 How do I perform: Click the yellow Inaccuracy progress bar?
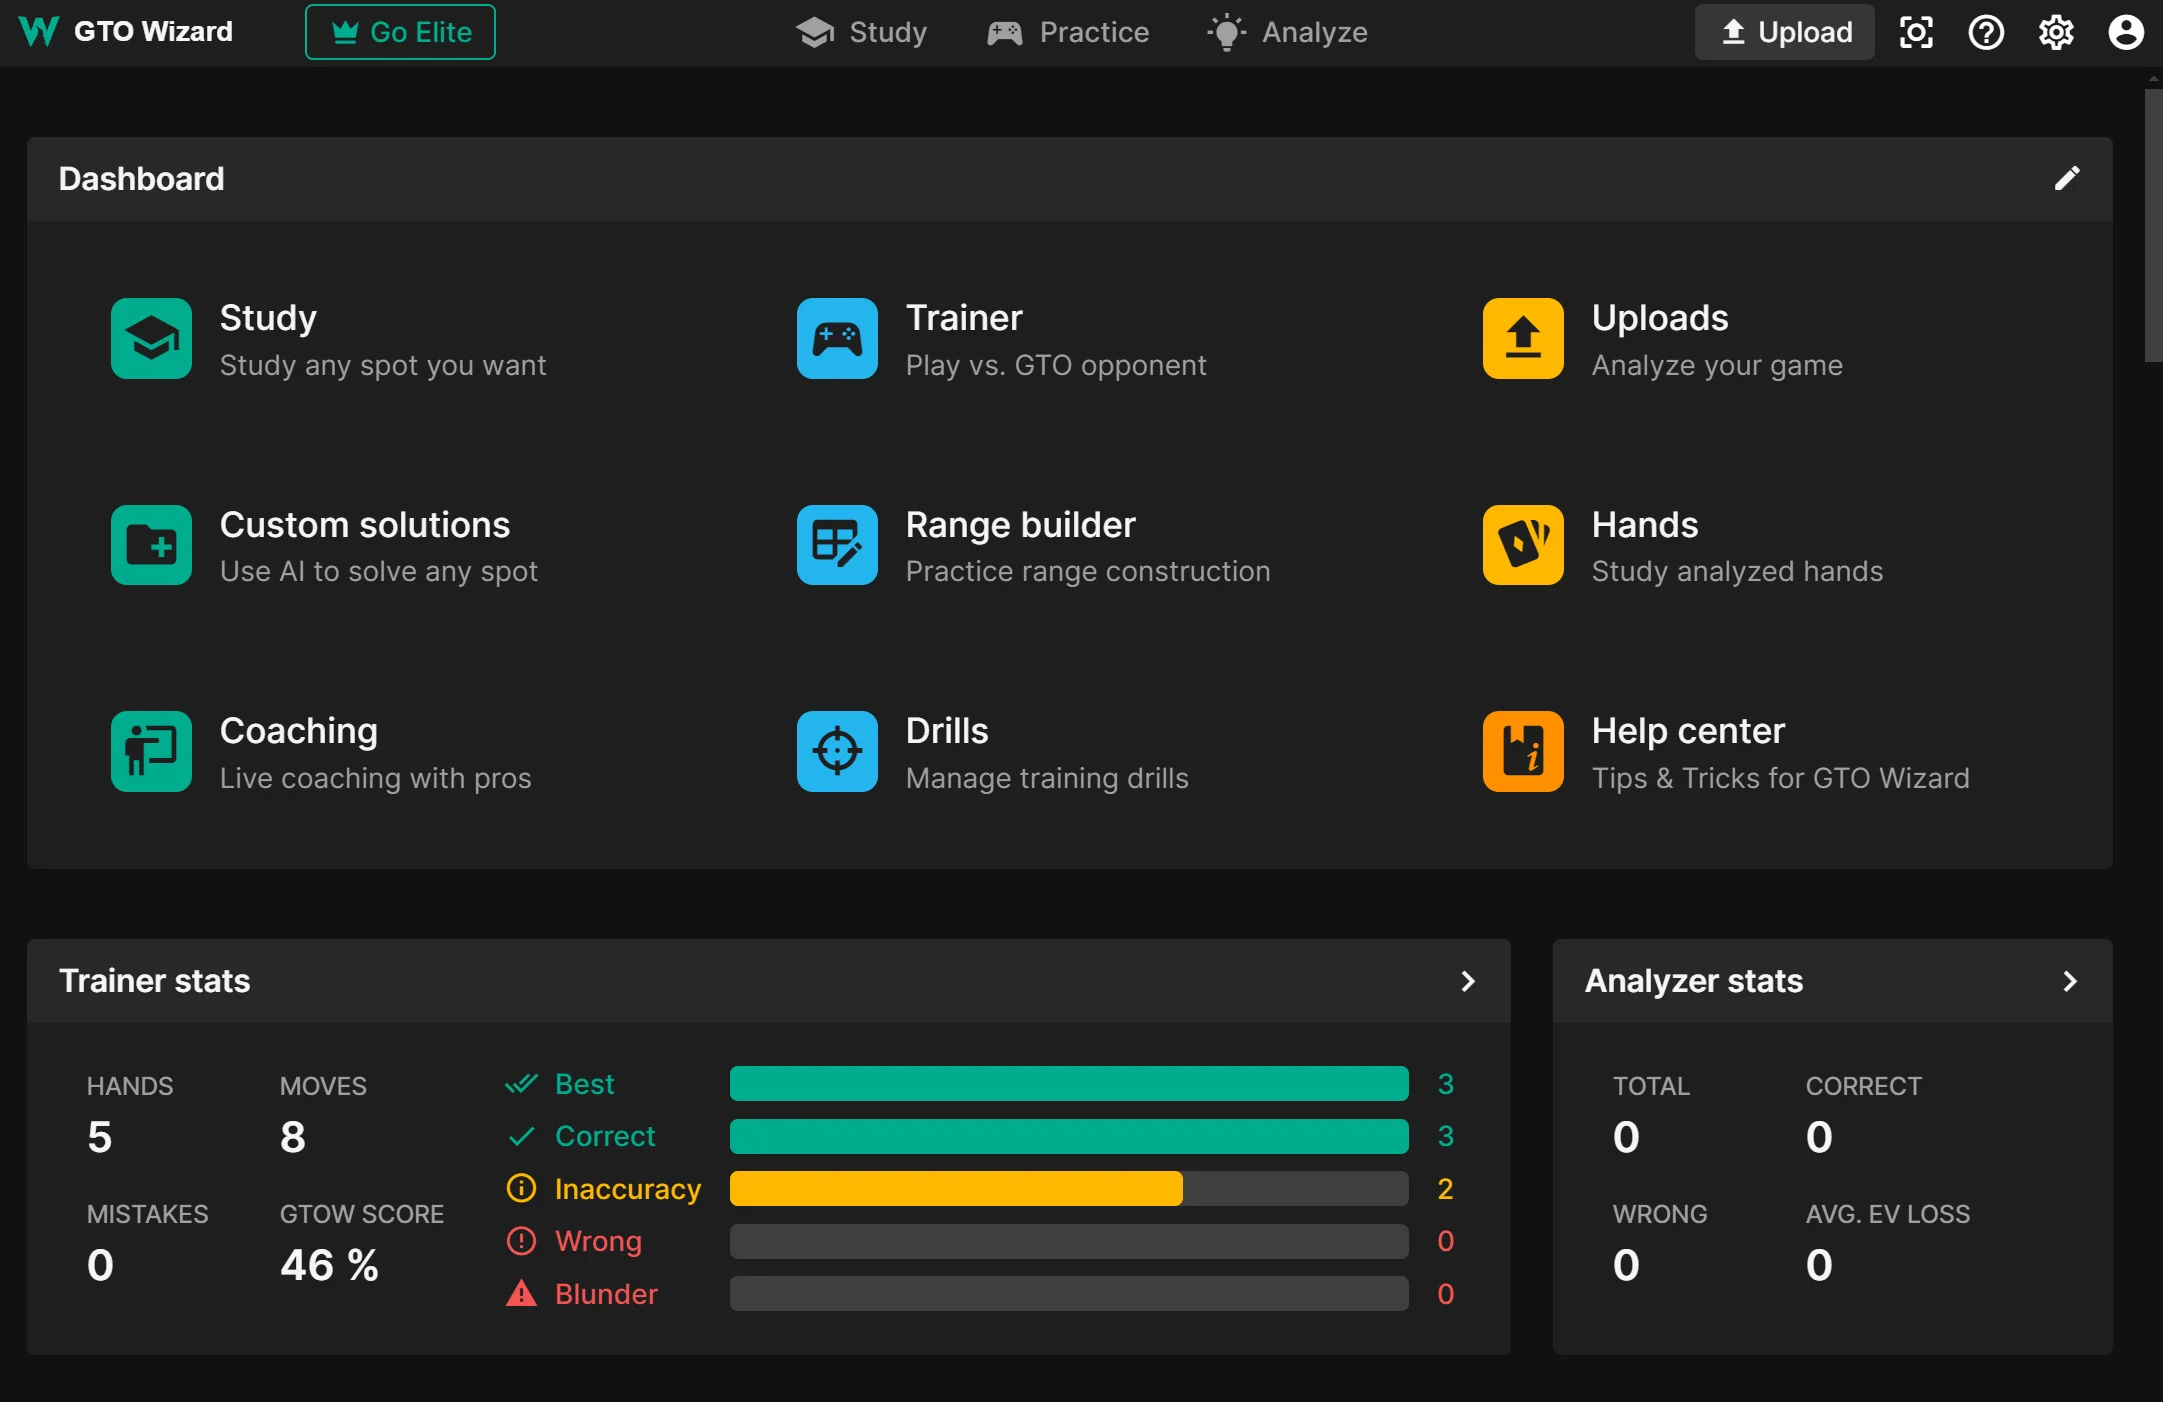point(955,1189)
